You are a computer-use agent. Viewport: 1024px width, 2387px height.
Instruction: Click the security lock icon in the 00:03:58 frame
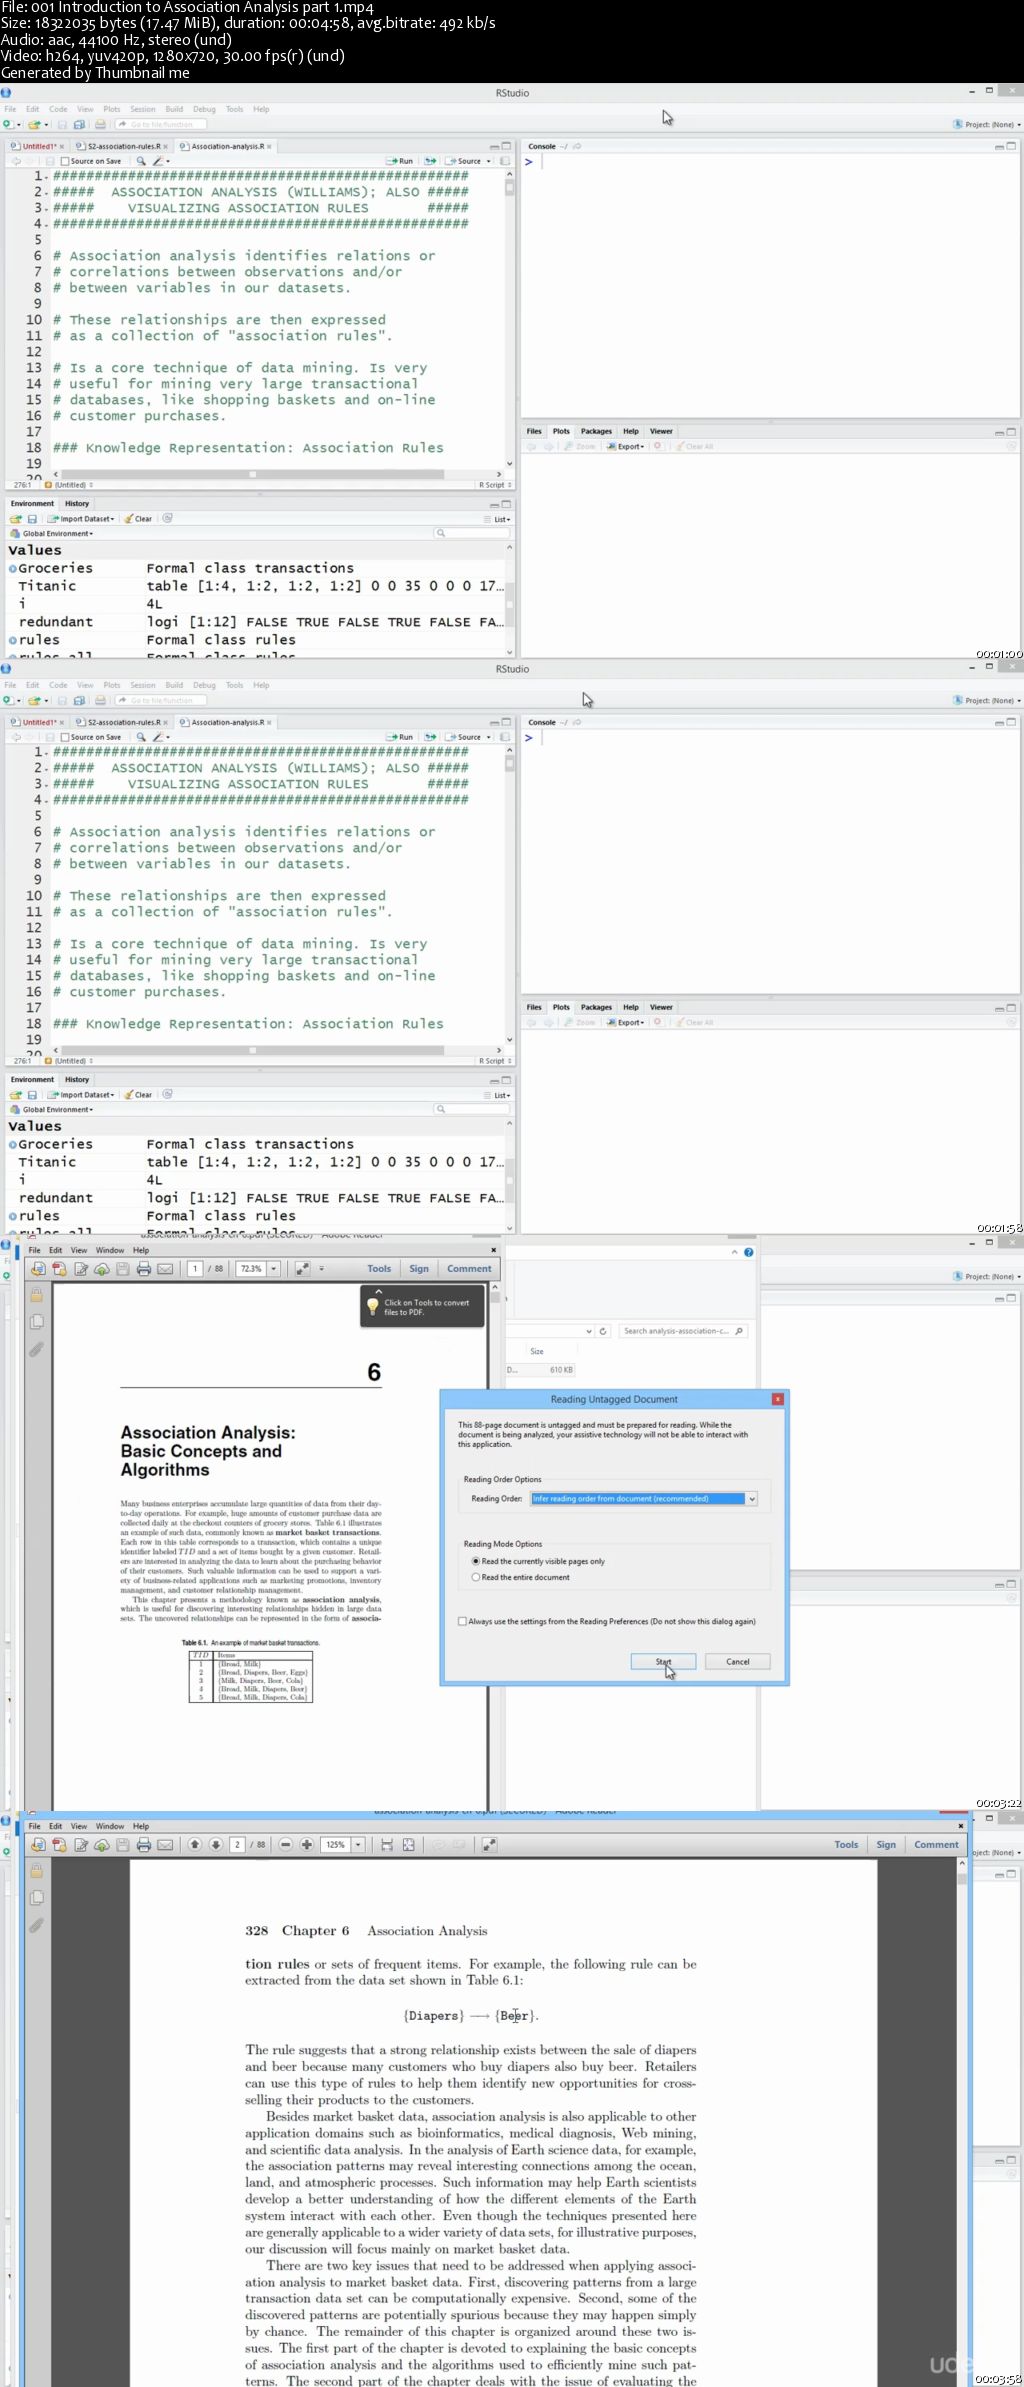coord(37,1870)
